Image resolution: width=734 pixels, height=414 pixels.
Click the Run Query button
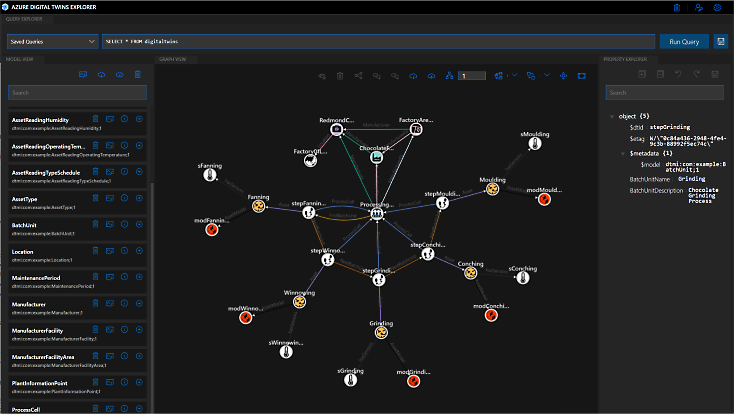pos(684,41)
